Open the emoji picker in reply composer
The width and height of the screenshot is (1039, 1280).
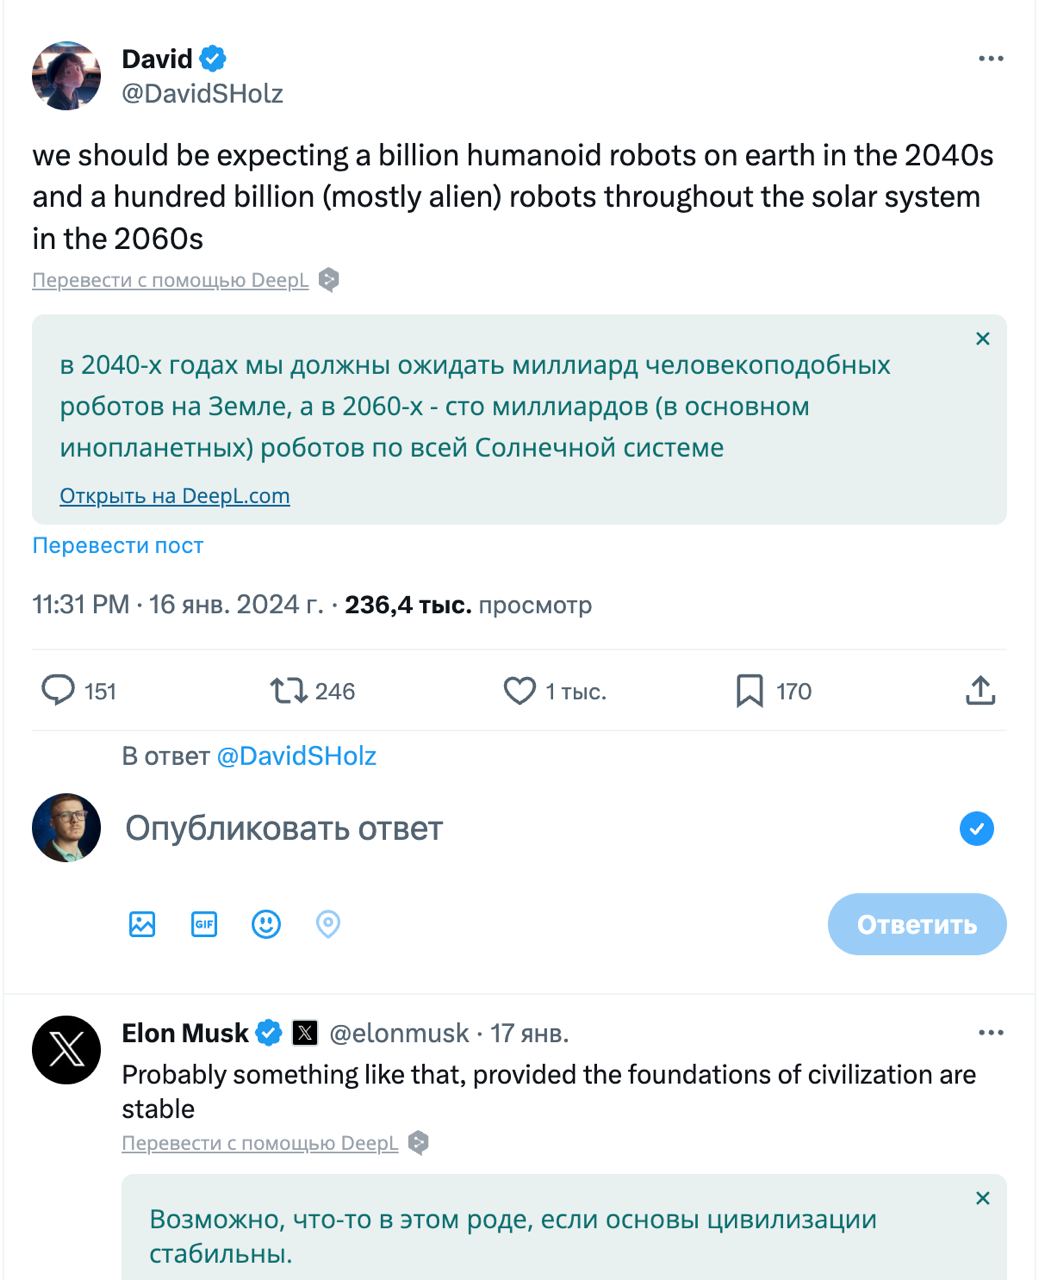click(x=266, y=924)
